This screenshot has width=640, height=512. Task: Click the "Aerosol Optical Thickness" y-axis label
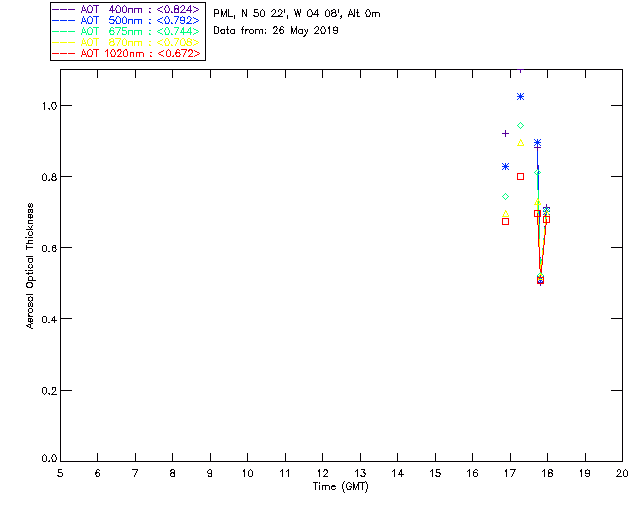(x=30, y=266)
